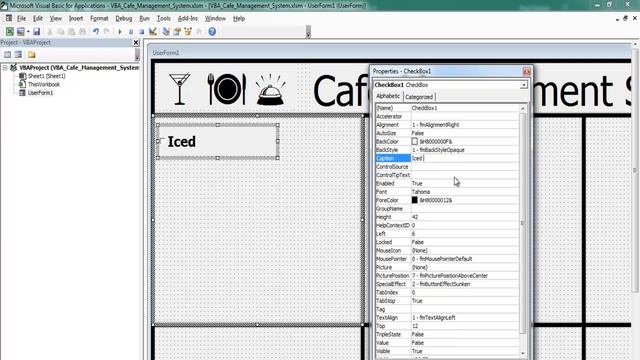Image resolution: width=640 pixels, height=360 pixels.
Task: Click the Cut toolbar icon
Action: 50,31
